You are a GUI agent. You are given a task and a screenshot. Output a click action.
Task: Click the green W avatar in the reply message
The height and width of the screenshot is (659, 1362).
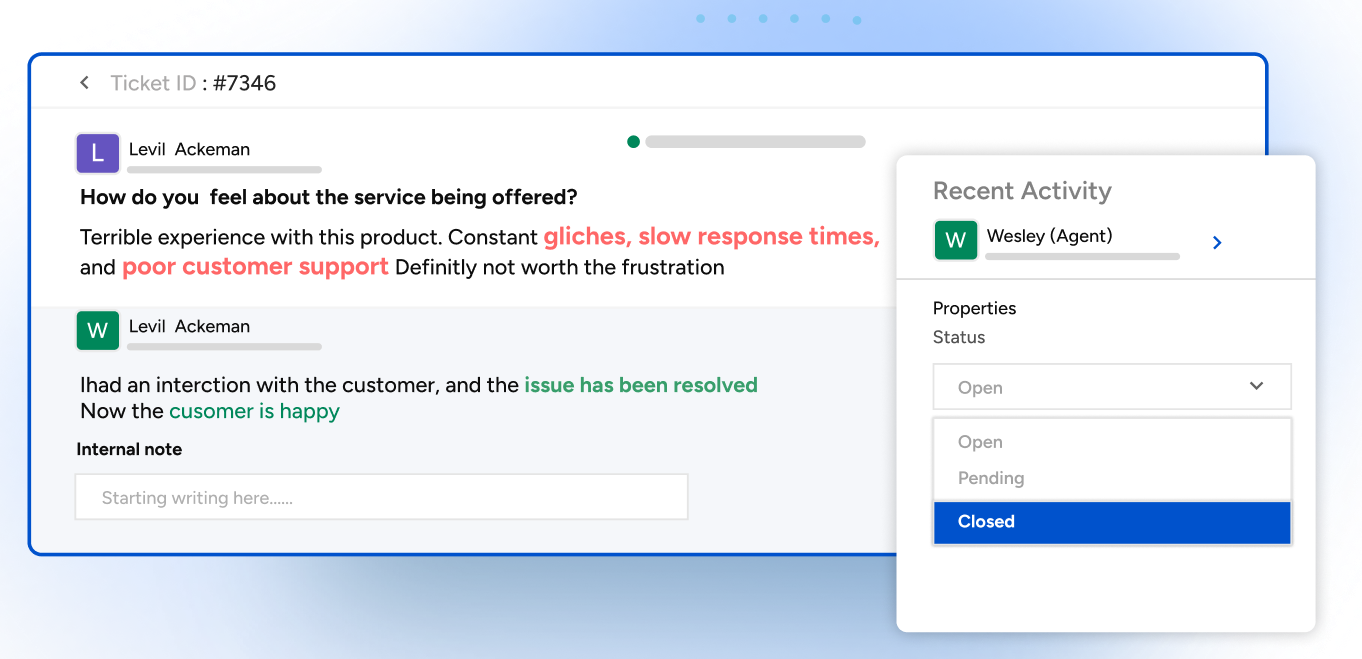[x=97, y=330]
